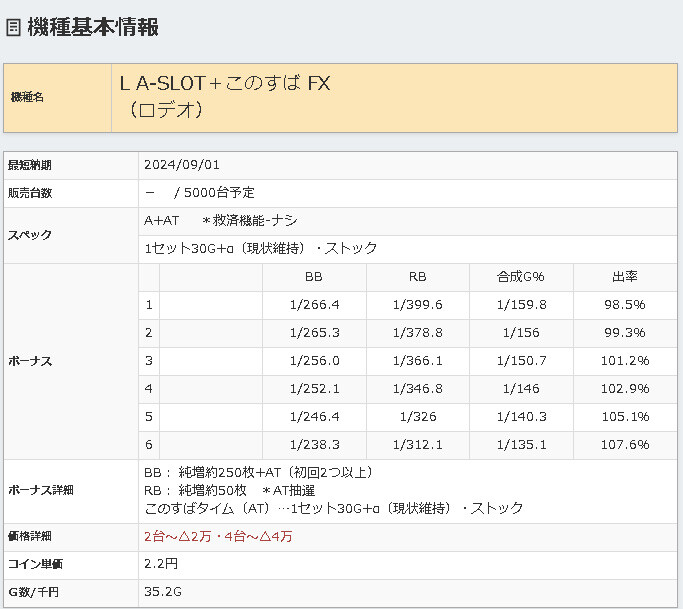This screenshot has width=683, height=609.
Task: Click payout rate 102.9%
Action: coord(625,389)
